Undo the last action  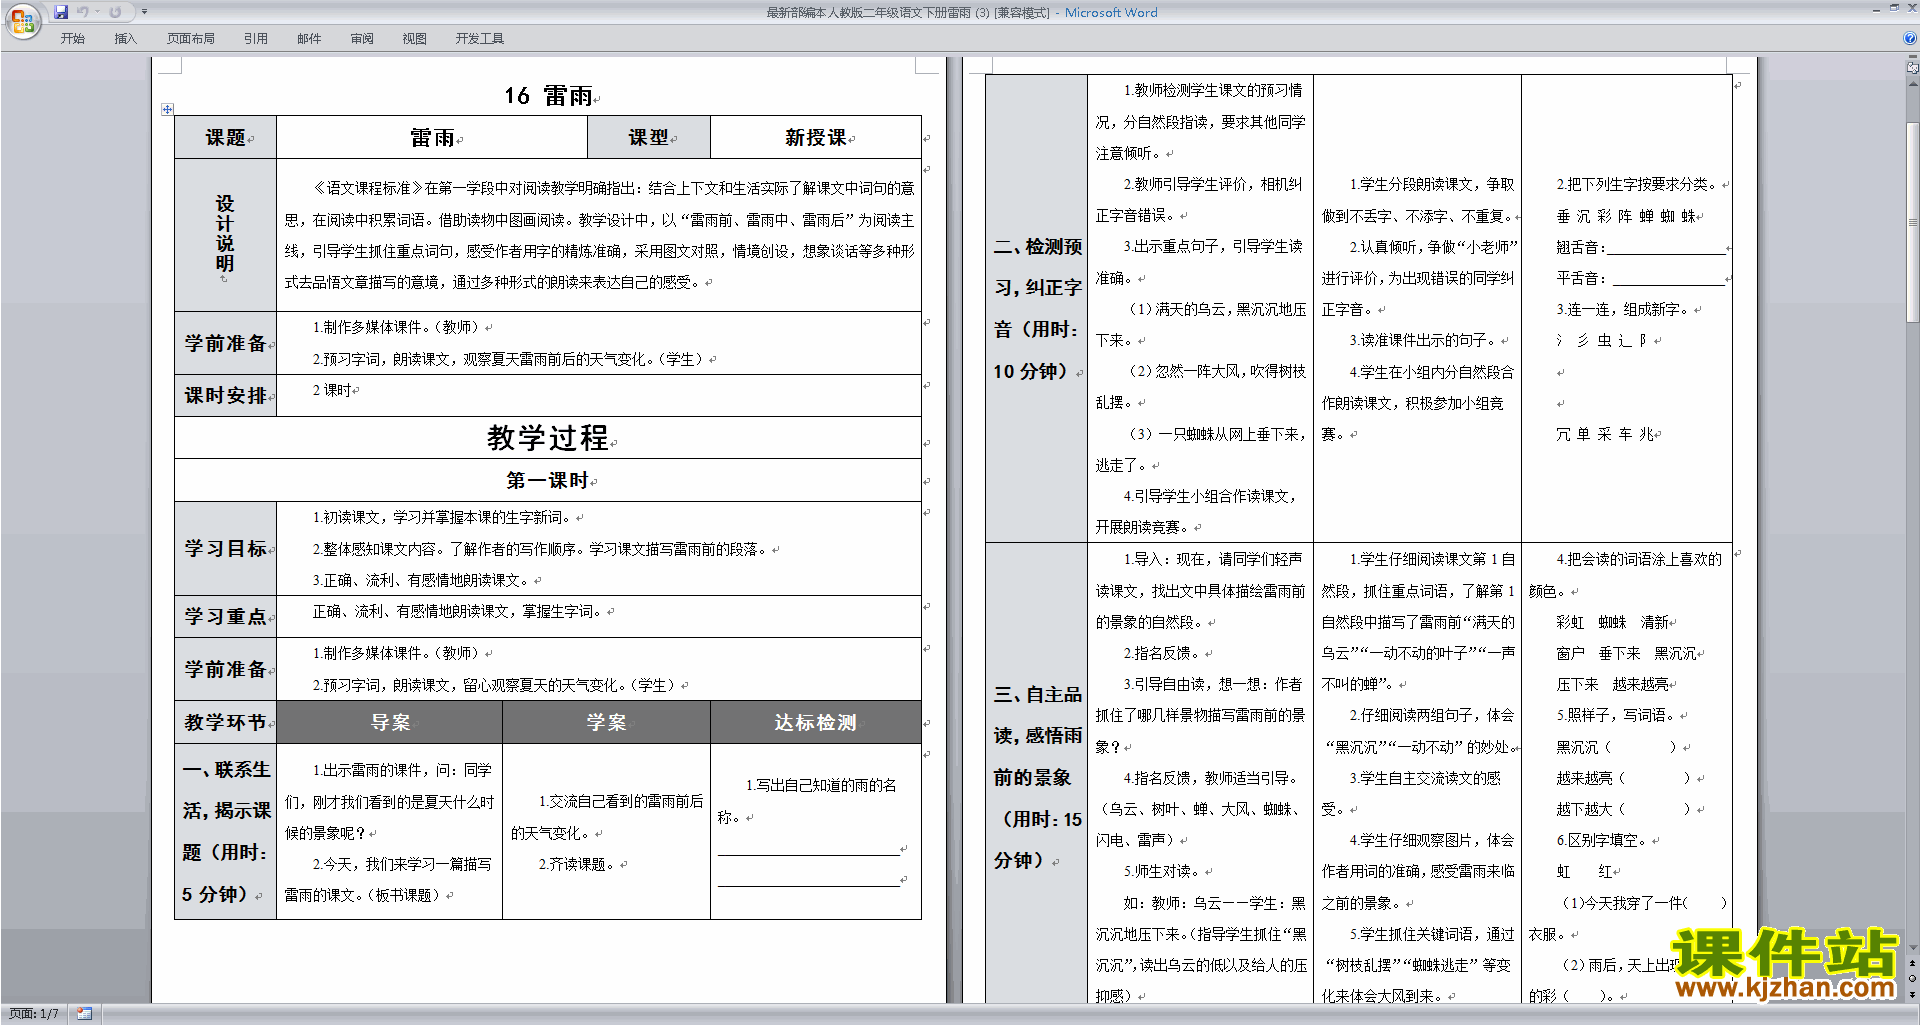(x=83, y=12)
